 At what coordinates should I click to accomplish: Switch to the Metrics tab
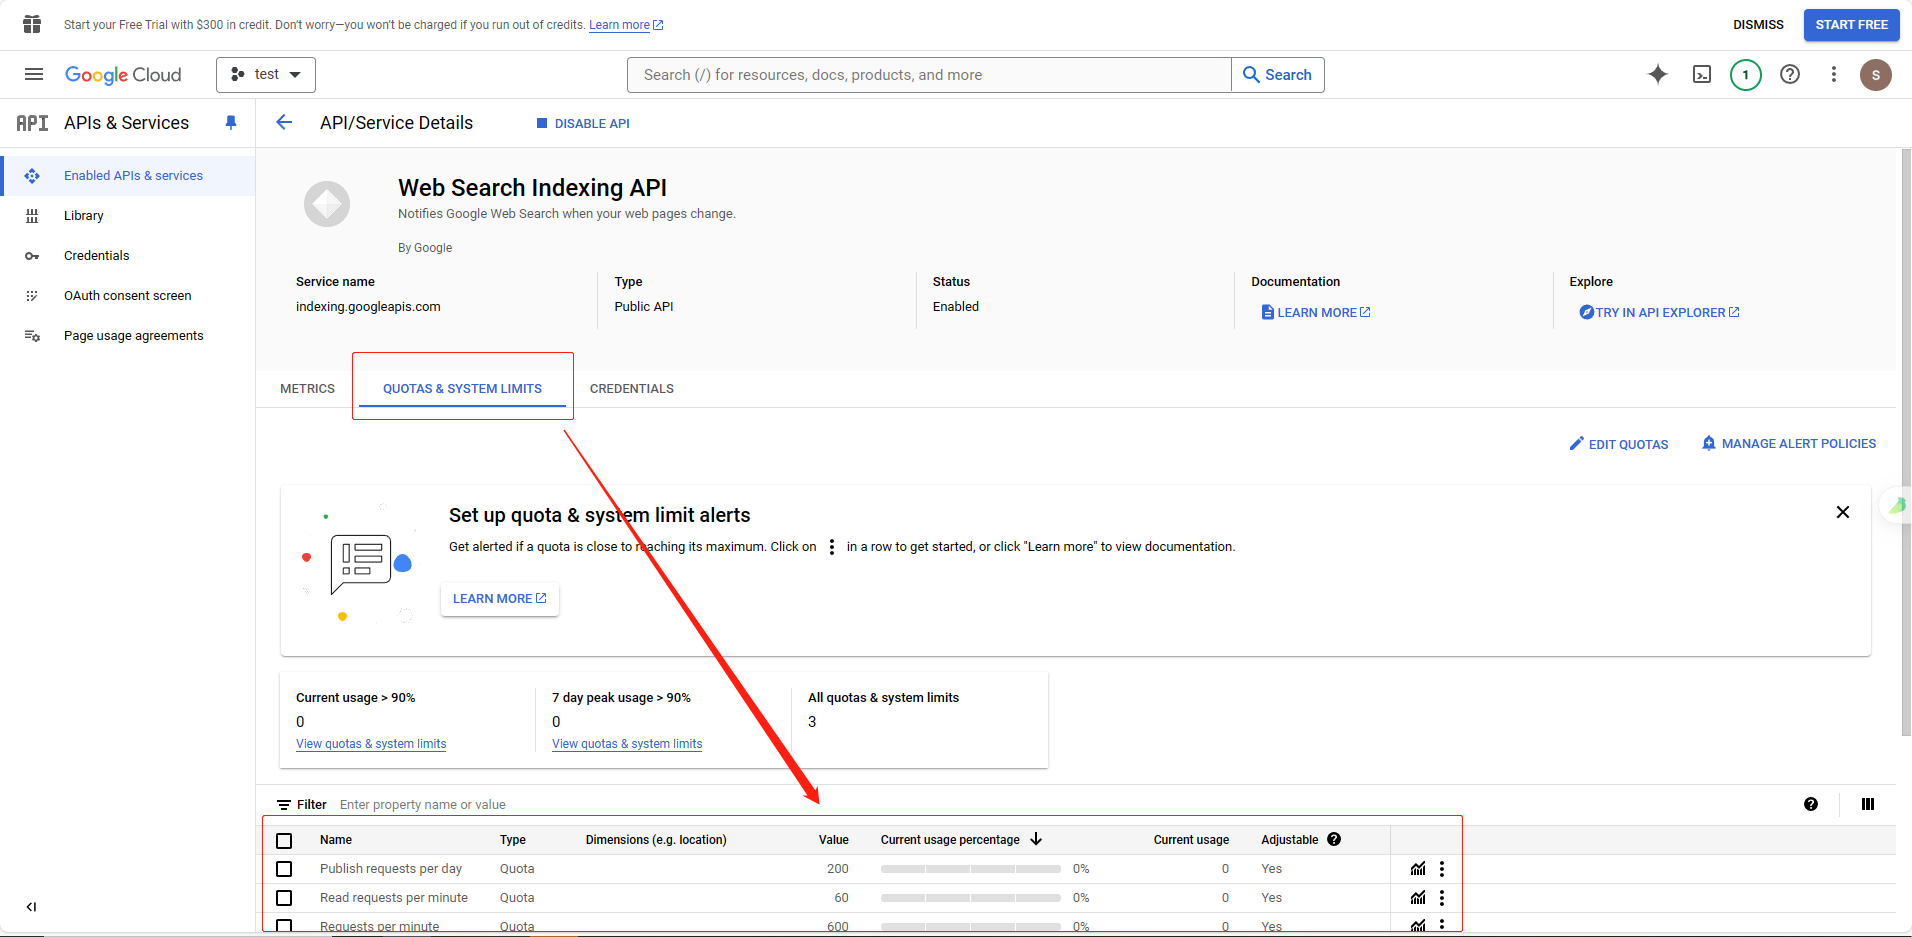[x=307, y=389]
